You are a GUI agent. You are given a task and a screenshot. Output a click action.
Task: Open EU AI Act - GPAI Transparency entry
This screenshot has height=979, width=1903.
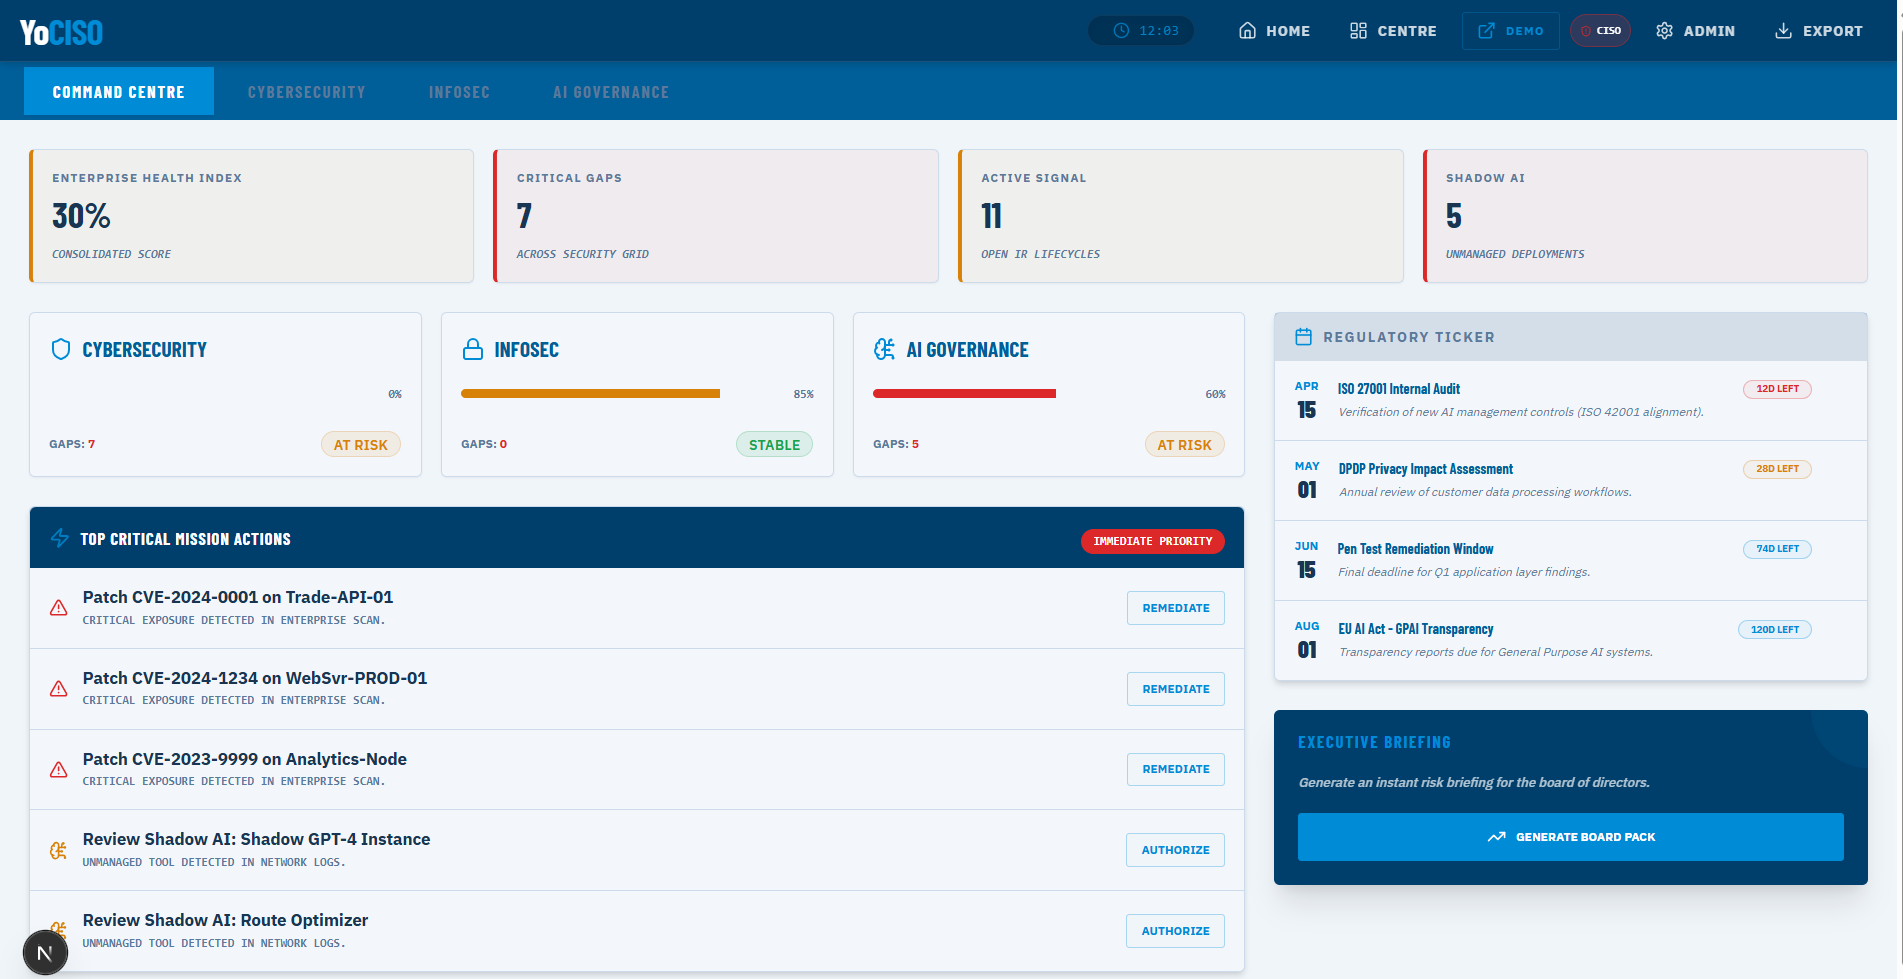[x=1570, y=640]
